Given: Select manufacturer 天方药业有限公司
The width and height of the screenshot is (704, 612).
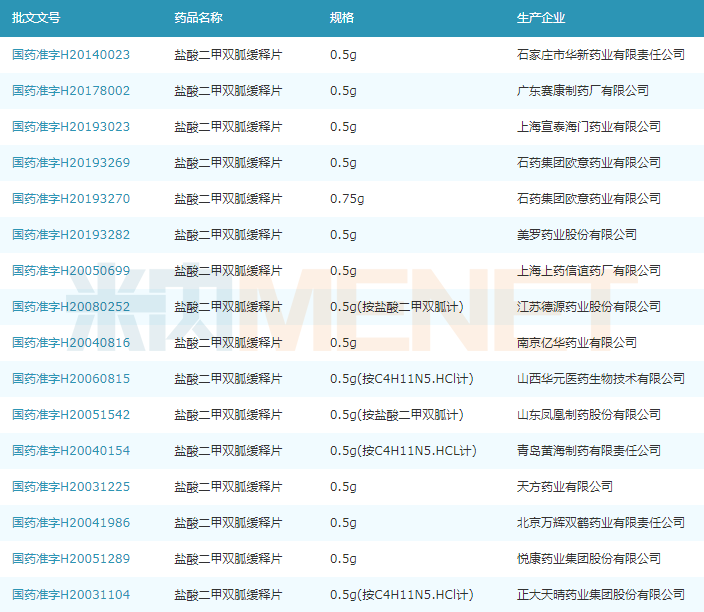Looking at the screenshot, I should click(565, 487).
